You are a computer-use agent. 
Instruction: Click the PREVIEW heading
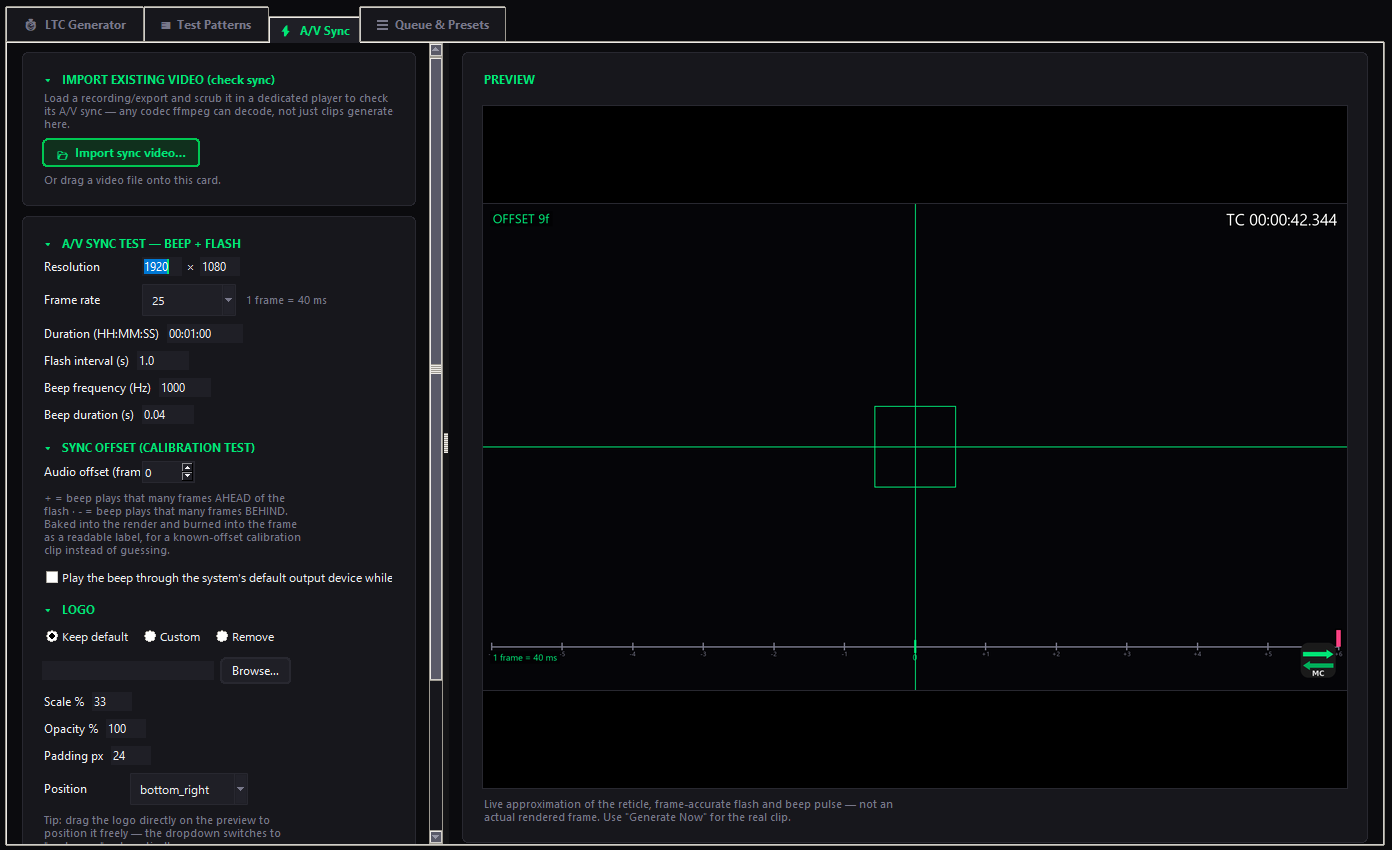(x=509, y=80)
